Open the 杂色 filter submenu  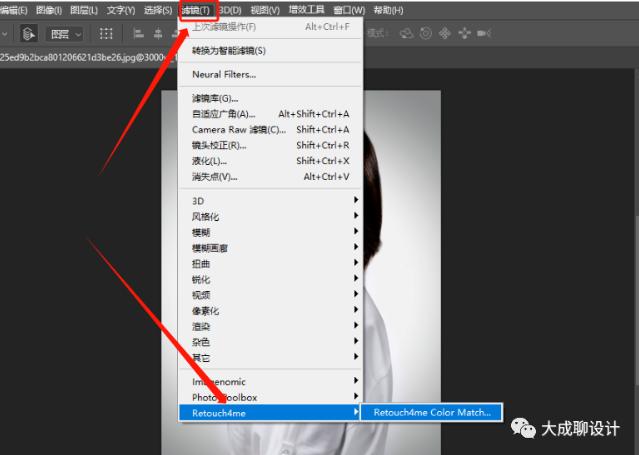pyautogui.click(x=271, y=342)
